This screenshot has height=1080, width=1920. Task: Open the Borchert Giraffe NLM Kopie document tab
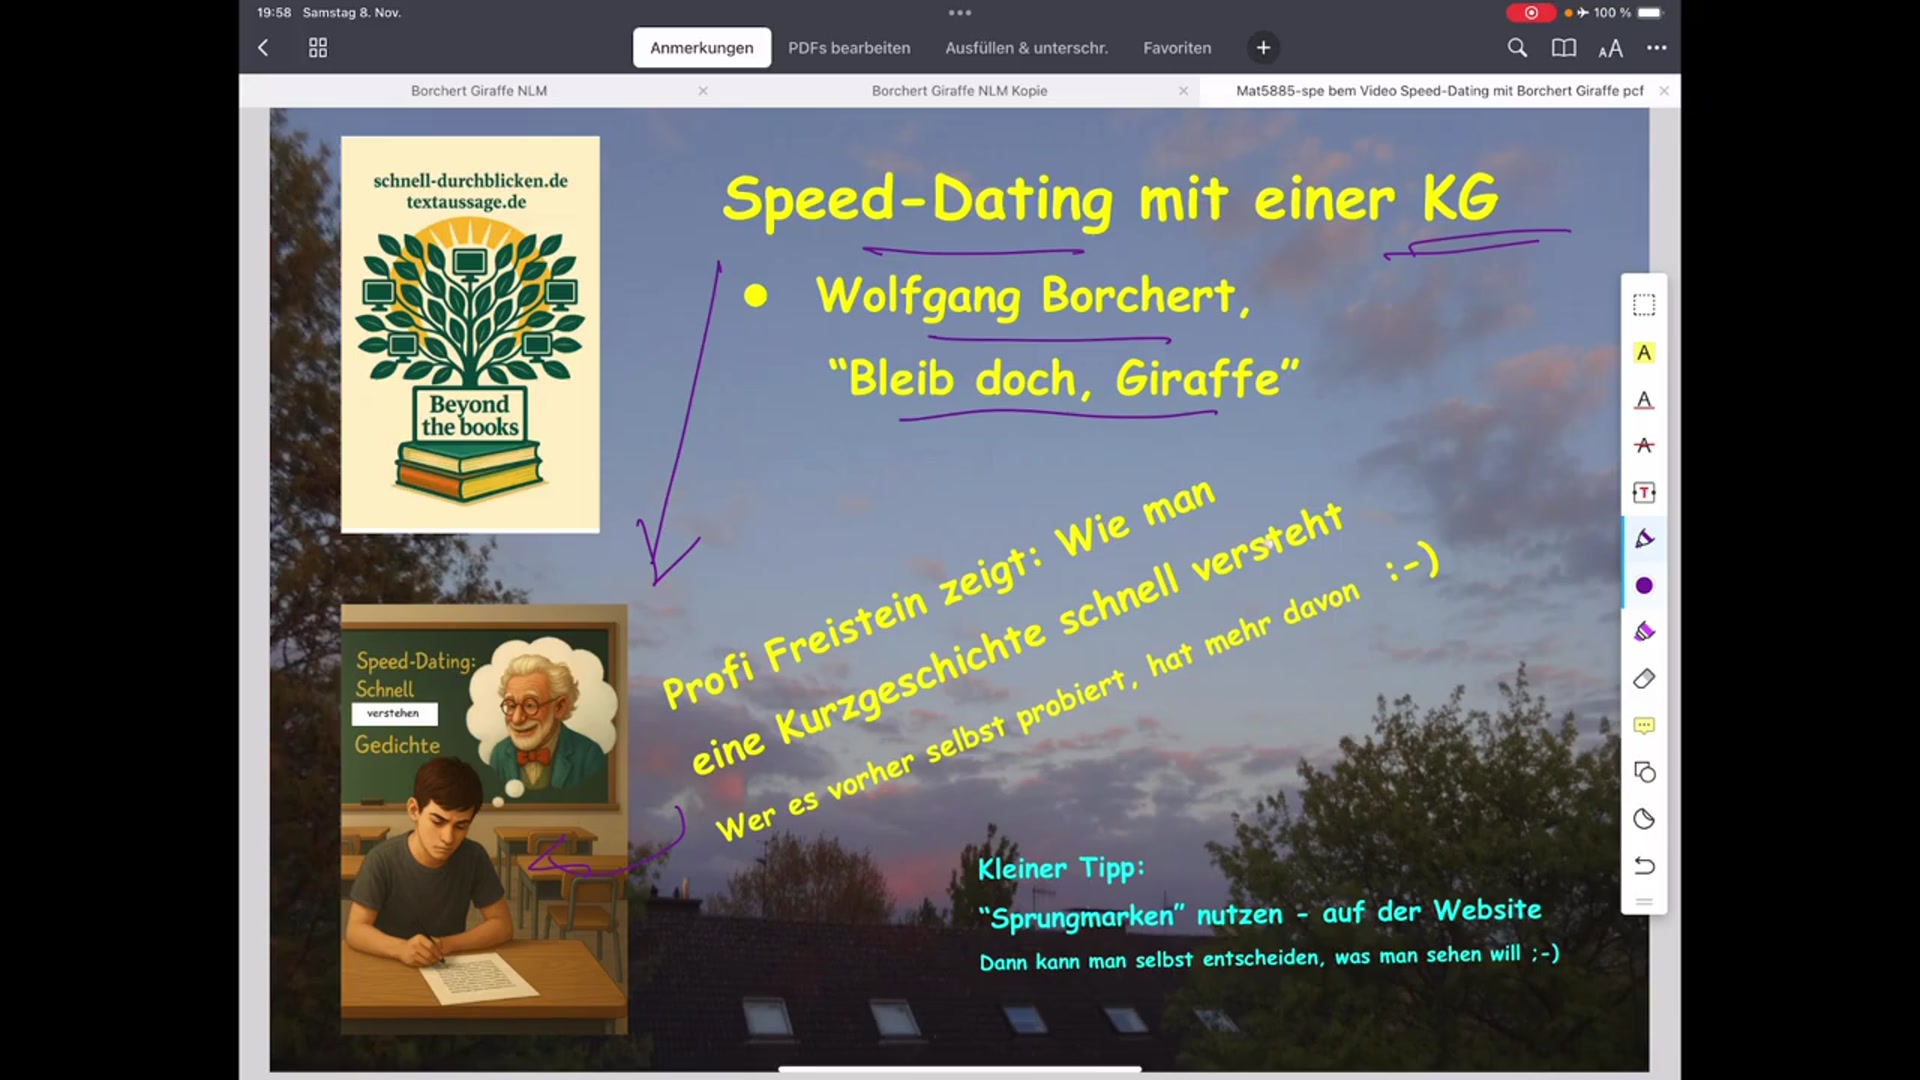959,90
